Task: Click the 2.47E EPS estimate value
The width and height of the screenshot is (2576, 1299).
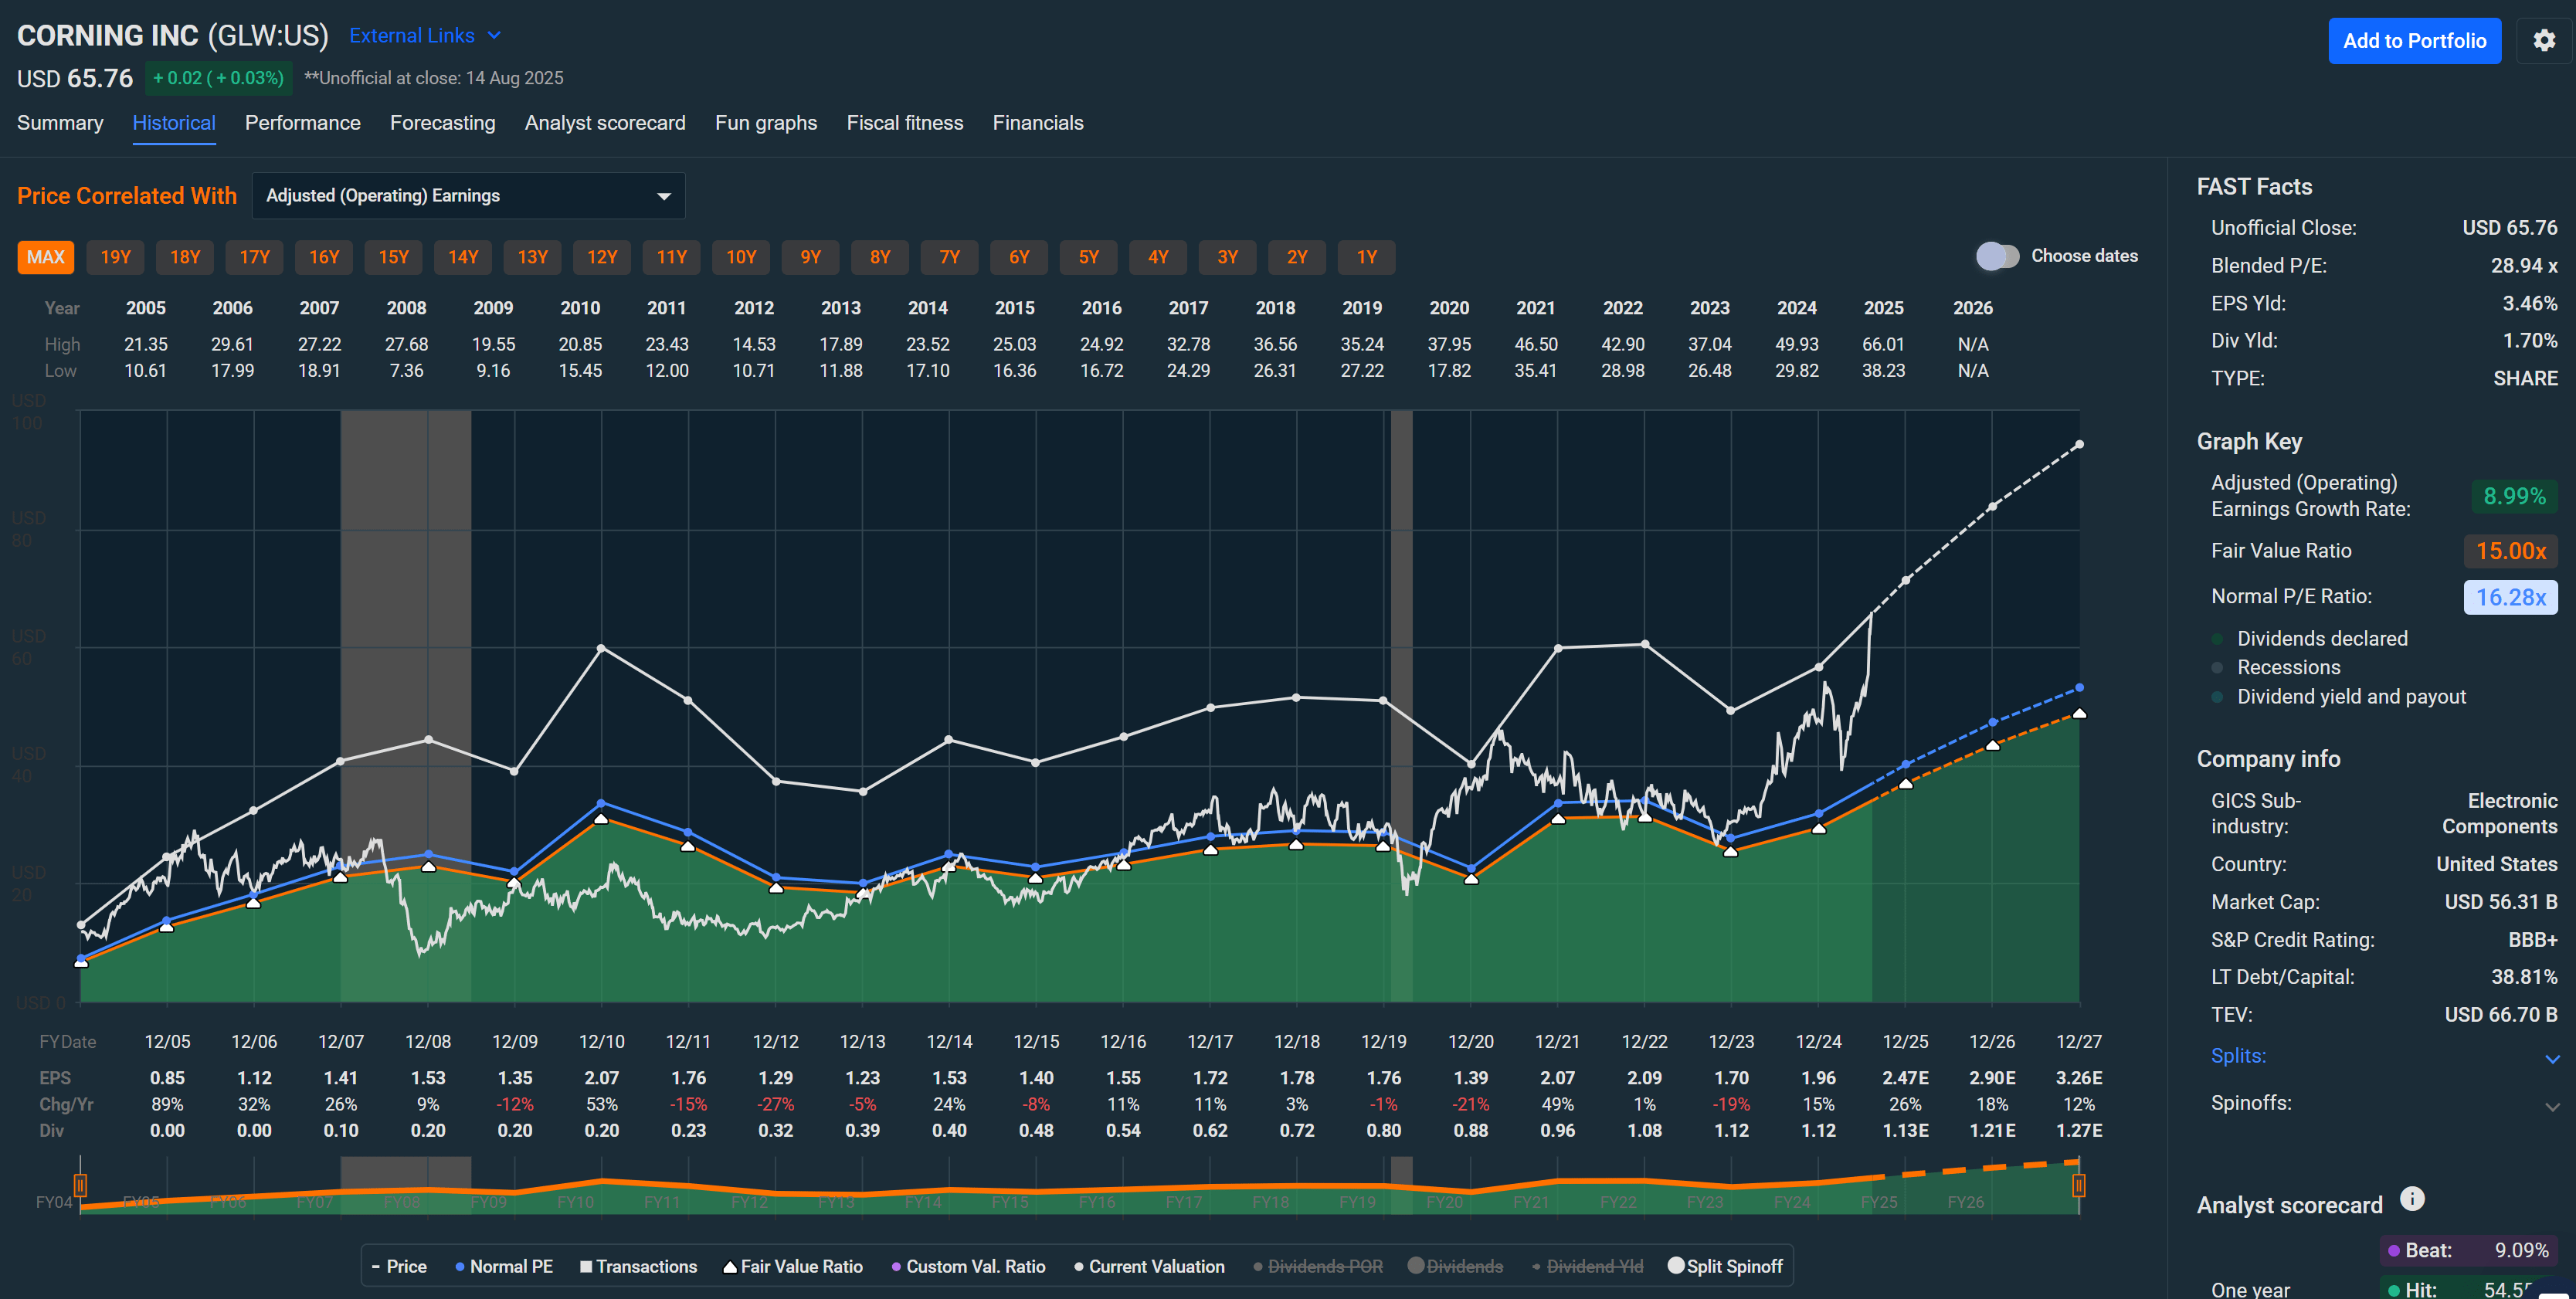Action: [x=1905, y=1078]
